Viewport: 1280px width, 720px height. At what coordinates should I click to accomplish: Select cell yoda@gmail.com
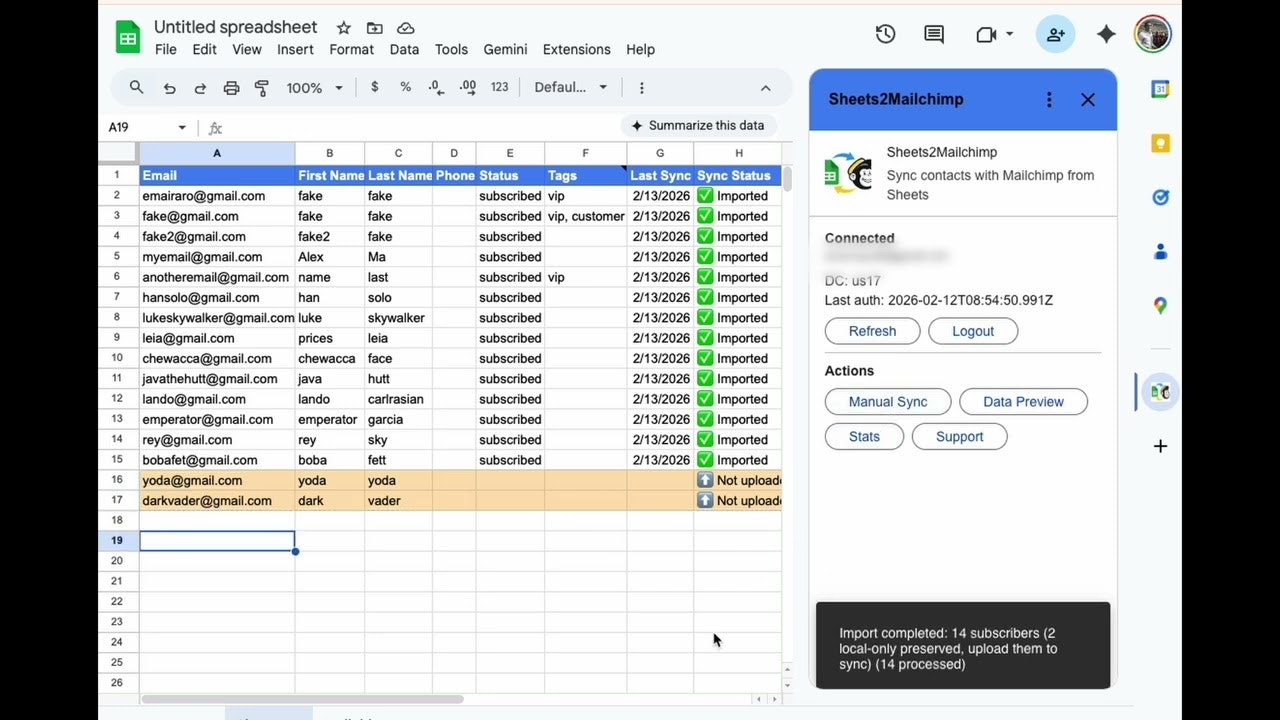(217, 480)
